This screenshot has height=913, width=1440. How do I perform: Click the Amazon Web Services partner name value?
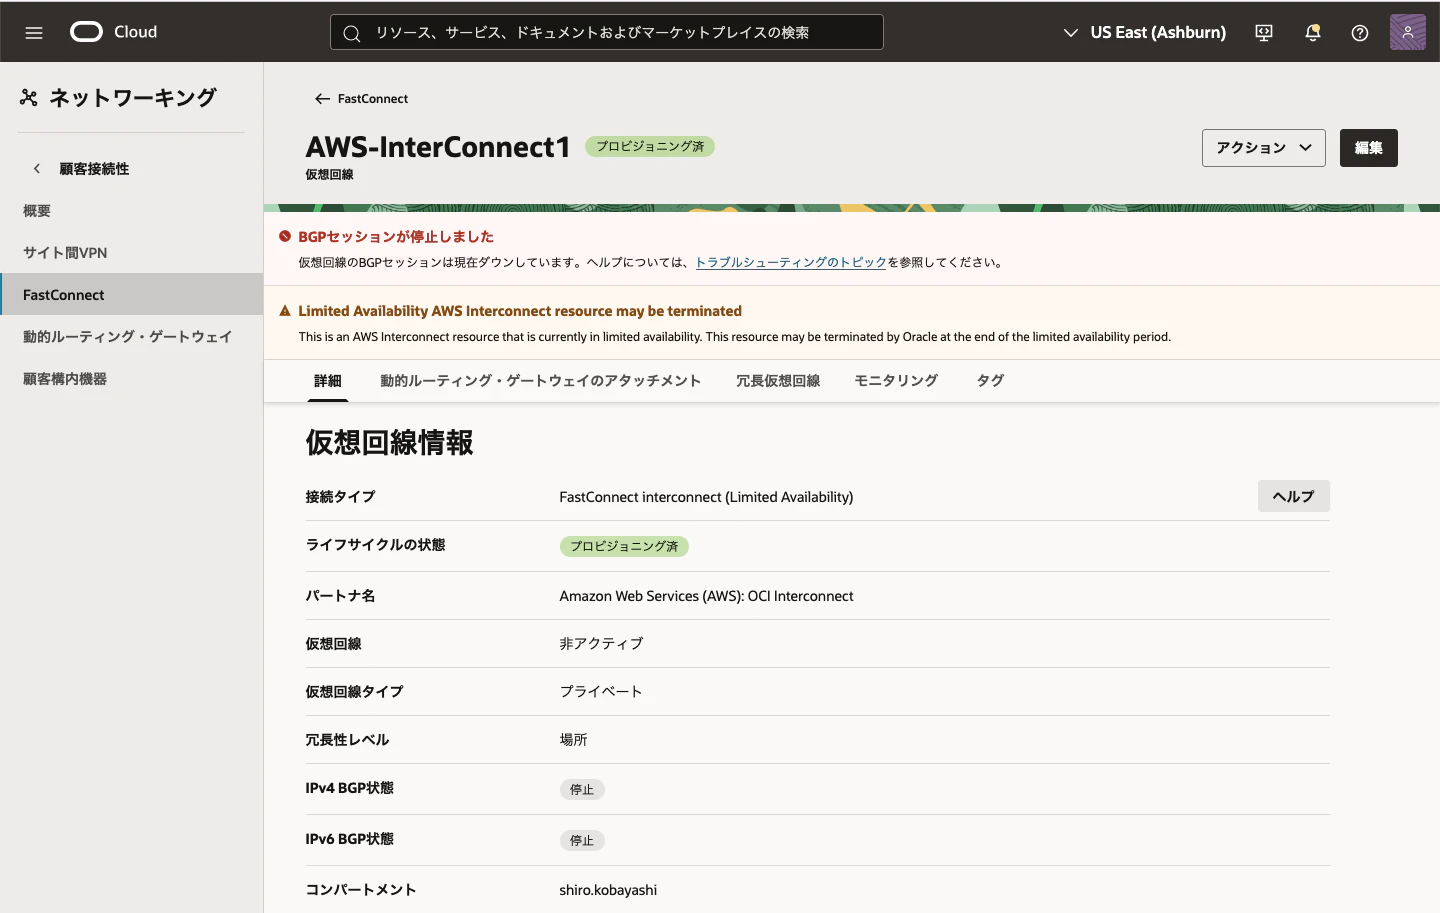coord(706,596)
